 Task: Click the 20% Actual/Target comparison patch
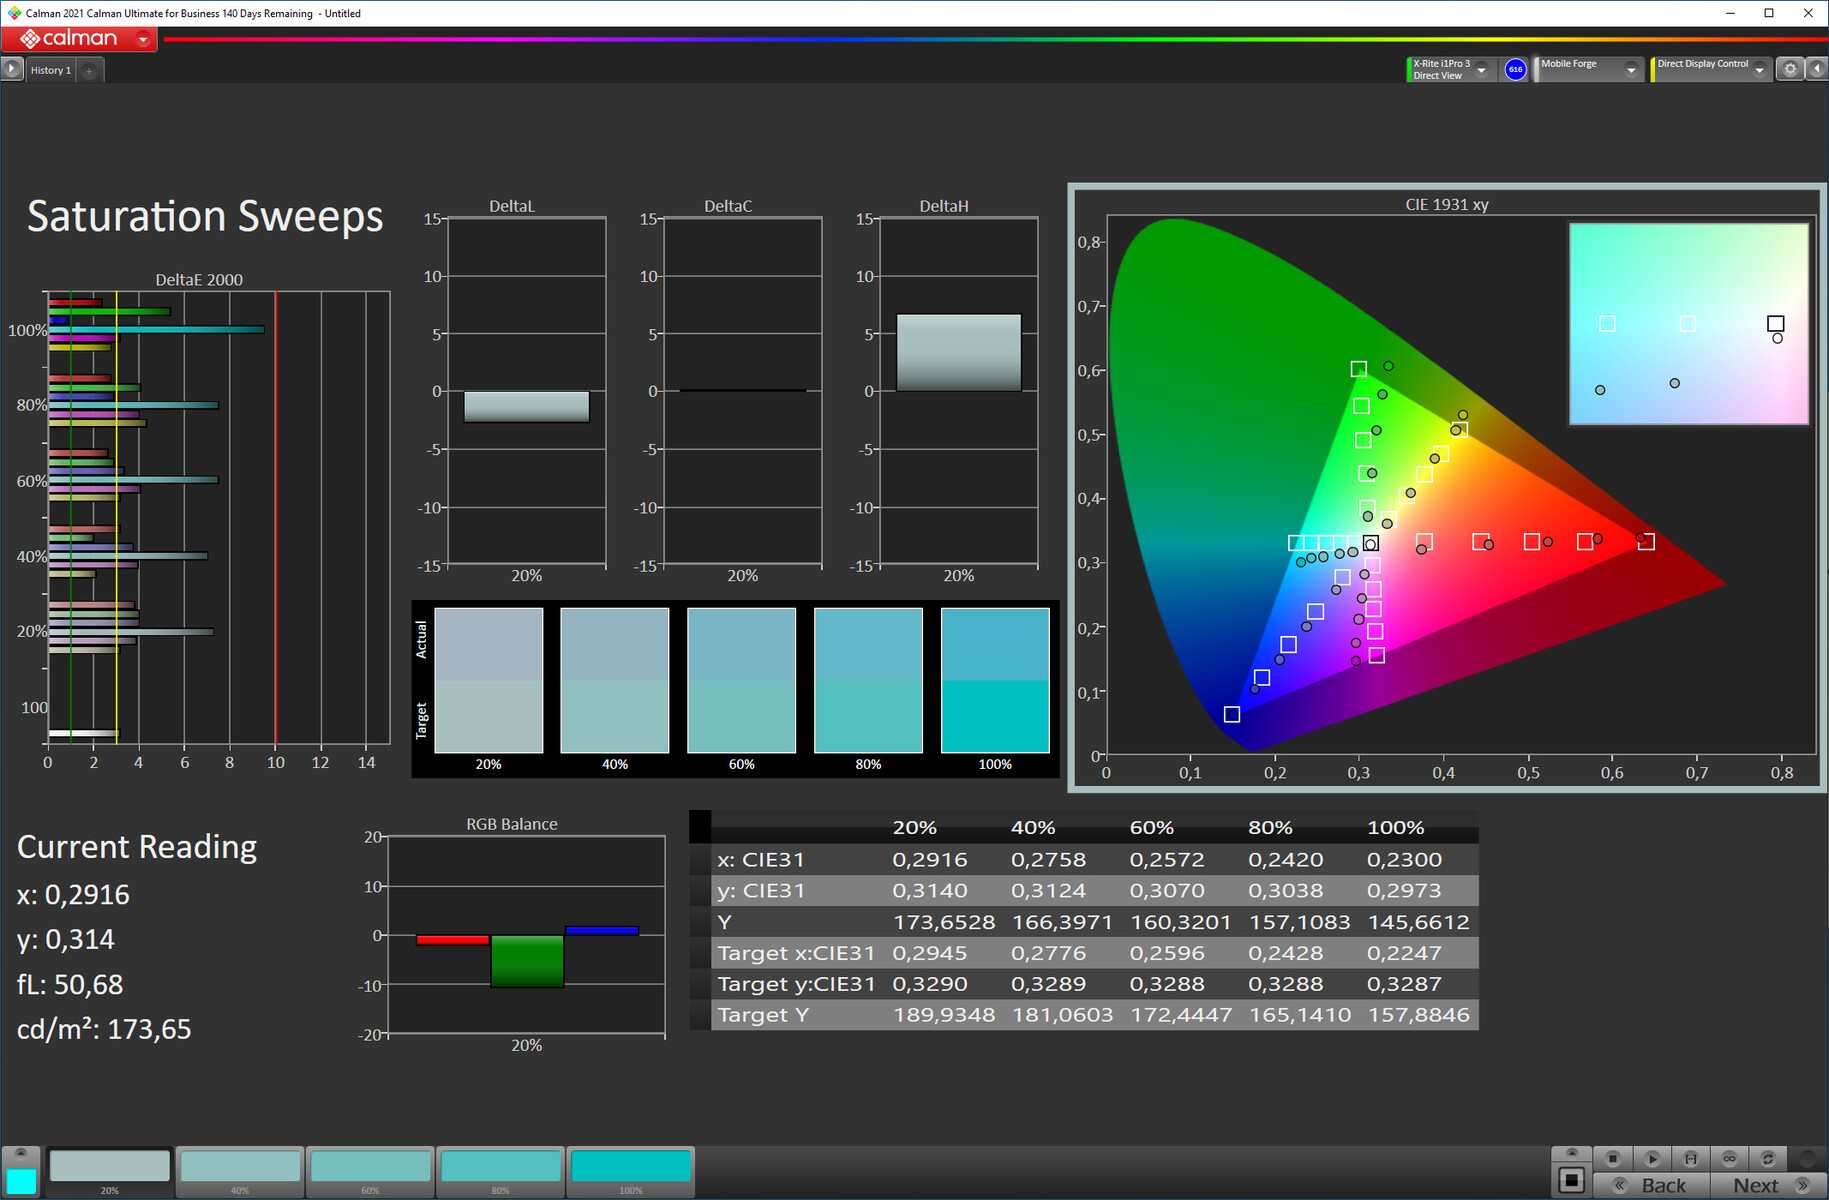pyautogui.click(x=488, y=680)
